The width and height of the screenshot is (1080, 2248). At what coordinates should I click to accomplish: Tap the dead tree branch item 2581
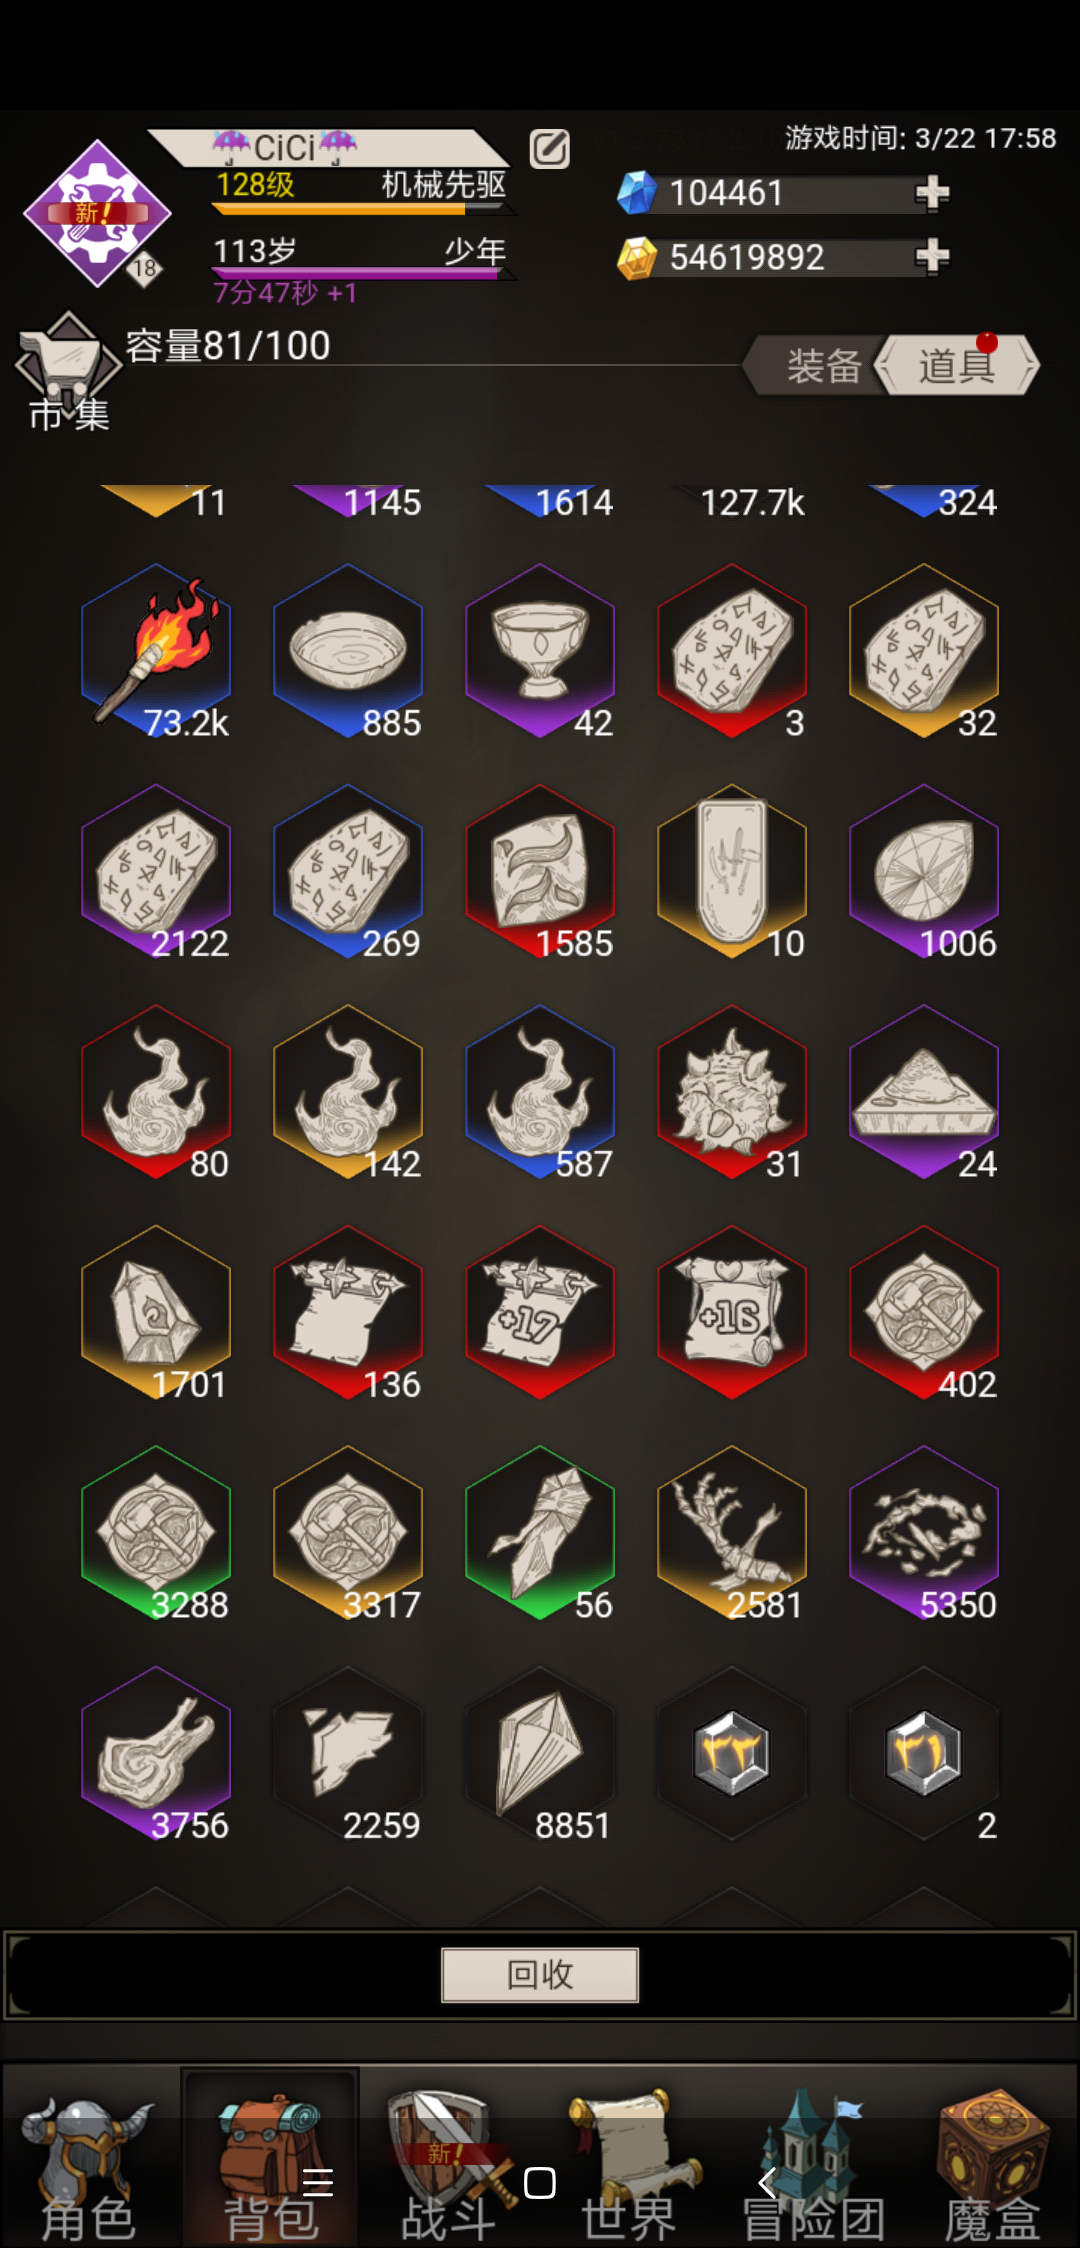click(732, 1533)
